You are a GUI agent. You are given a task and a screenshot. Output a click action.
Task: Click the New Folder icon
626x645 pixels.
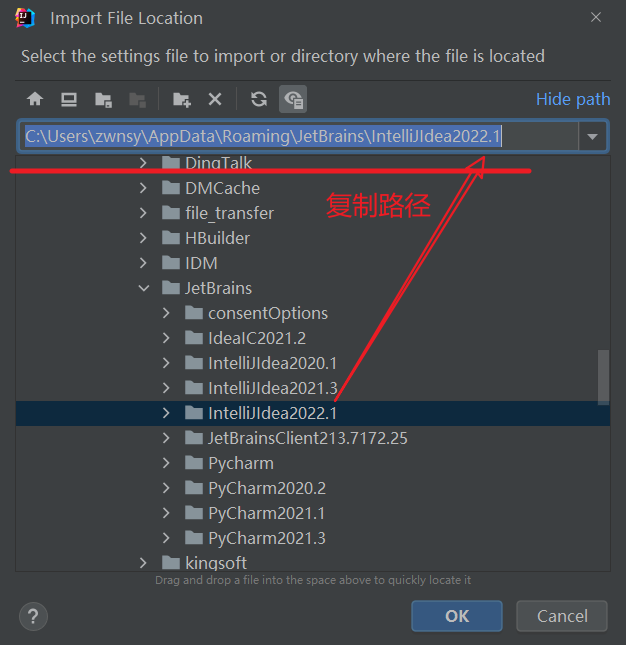(181, 99)
